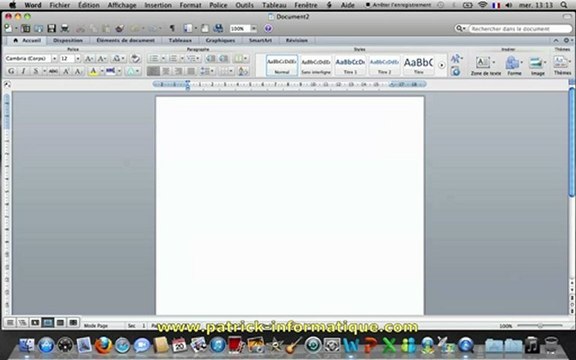Image resolution: width=576 pixels, height=360 pixels.
Task: Click the Spotlight magnifier in menu bar
Action: [x=564, y=5]
